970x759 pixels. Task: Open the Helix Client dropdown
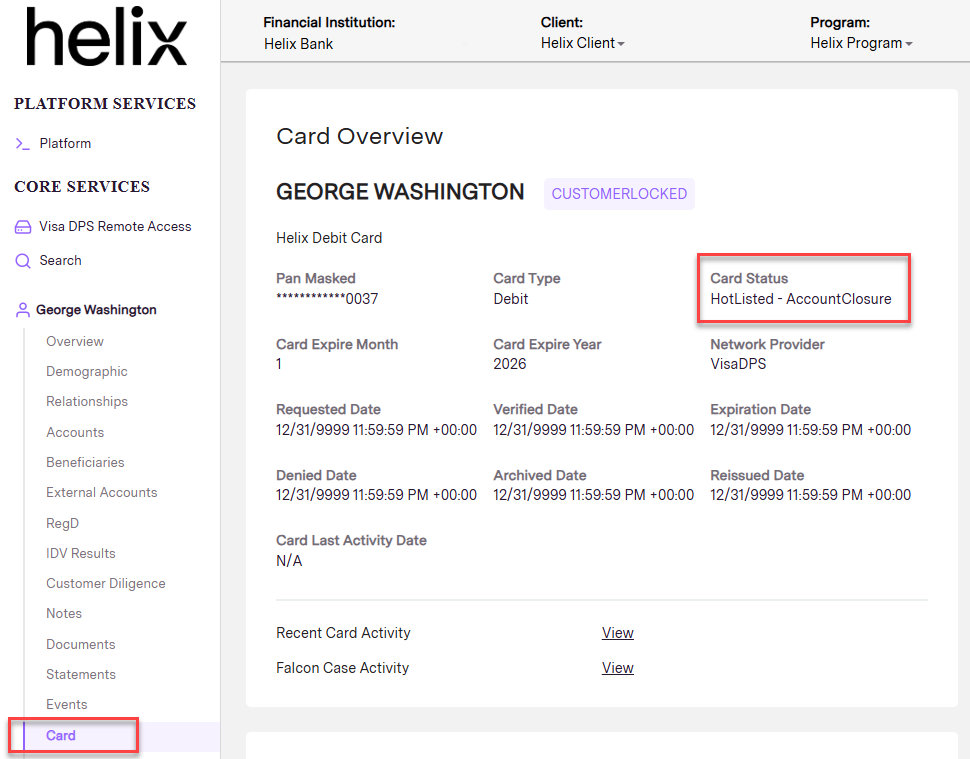click(582, 44)
